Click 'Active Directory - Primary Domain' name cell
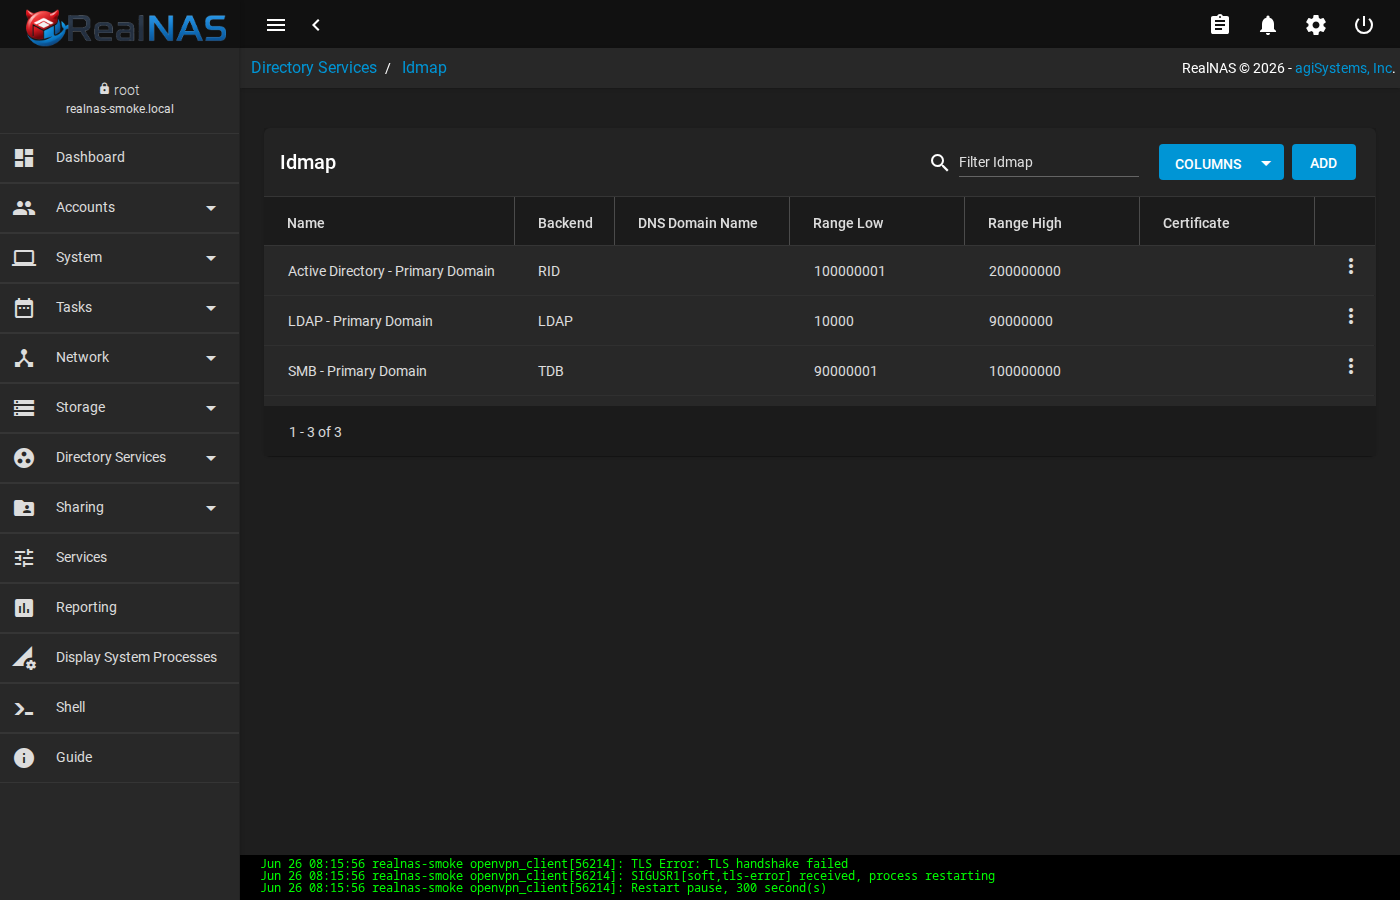The height and width of the screenshot is (900, 1400). click(x=391, y=271)
